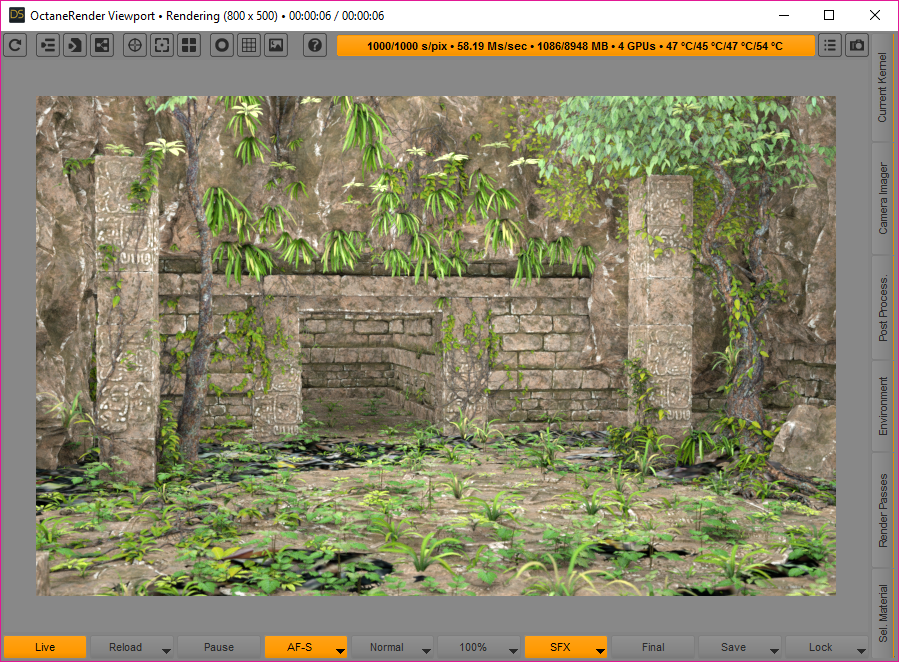
Task: Click the Reload button
Action: coord(126,647)
